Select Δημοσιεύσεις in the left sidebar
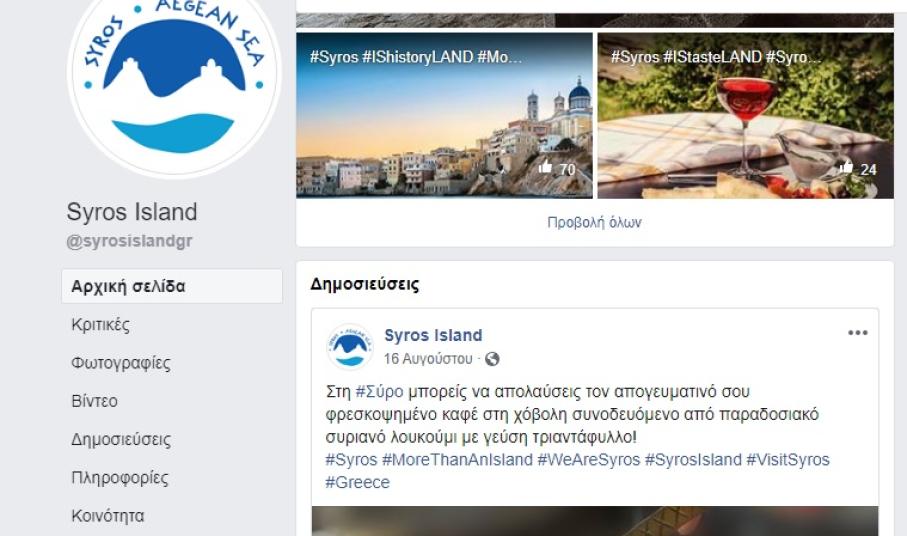This screenshot has height=536, width=907. [121, 439]
